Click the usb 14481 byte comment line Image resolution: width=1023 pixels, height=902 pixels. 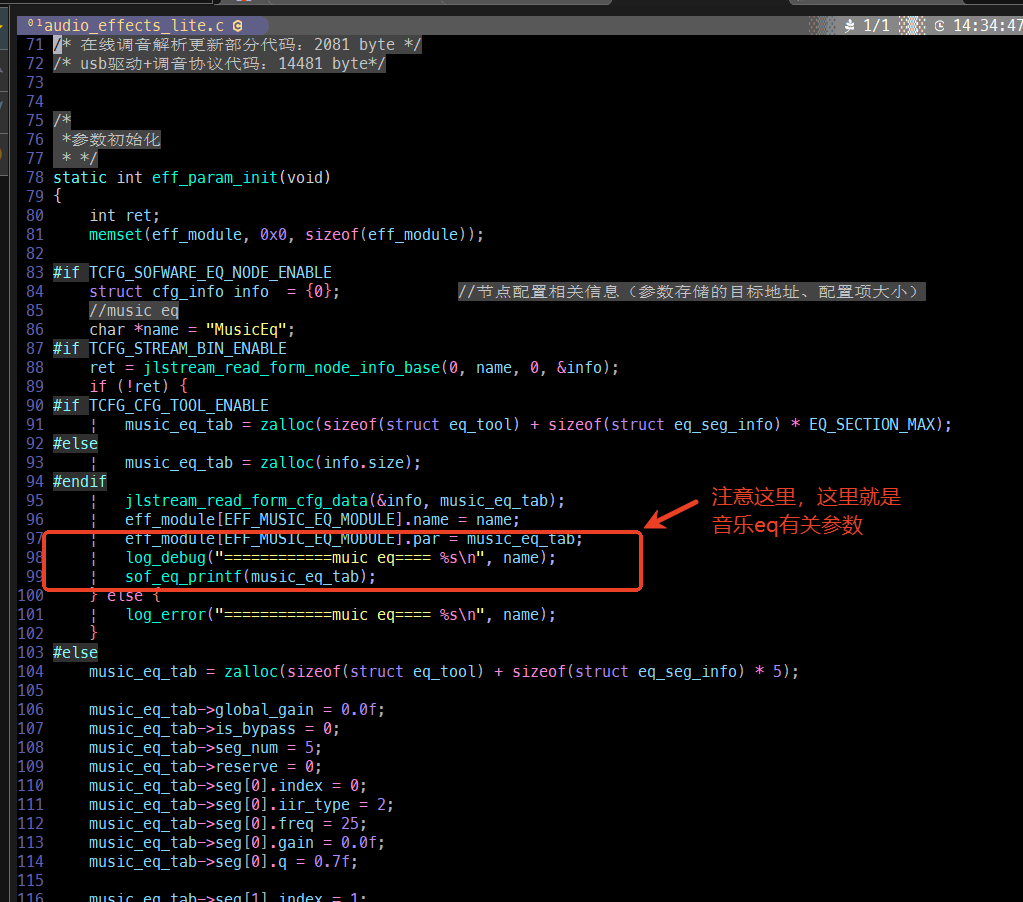click(x=219, y=63)
